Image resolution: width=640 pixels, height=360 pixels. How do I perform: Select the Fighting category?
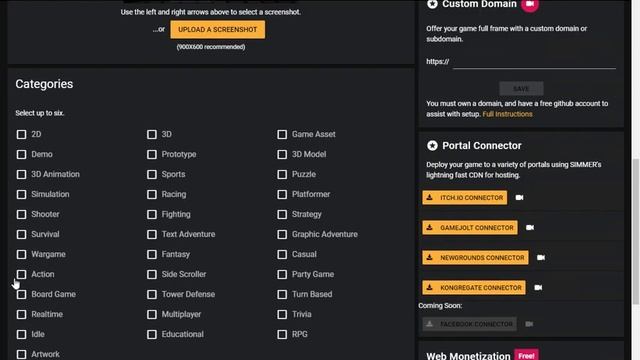tap(152, 214)
